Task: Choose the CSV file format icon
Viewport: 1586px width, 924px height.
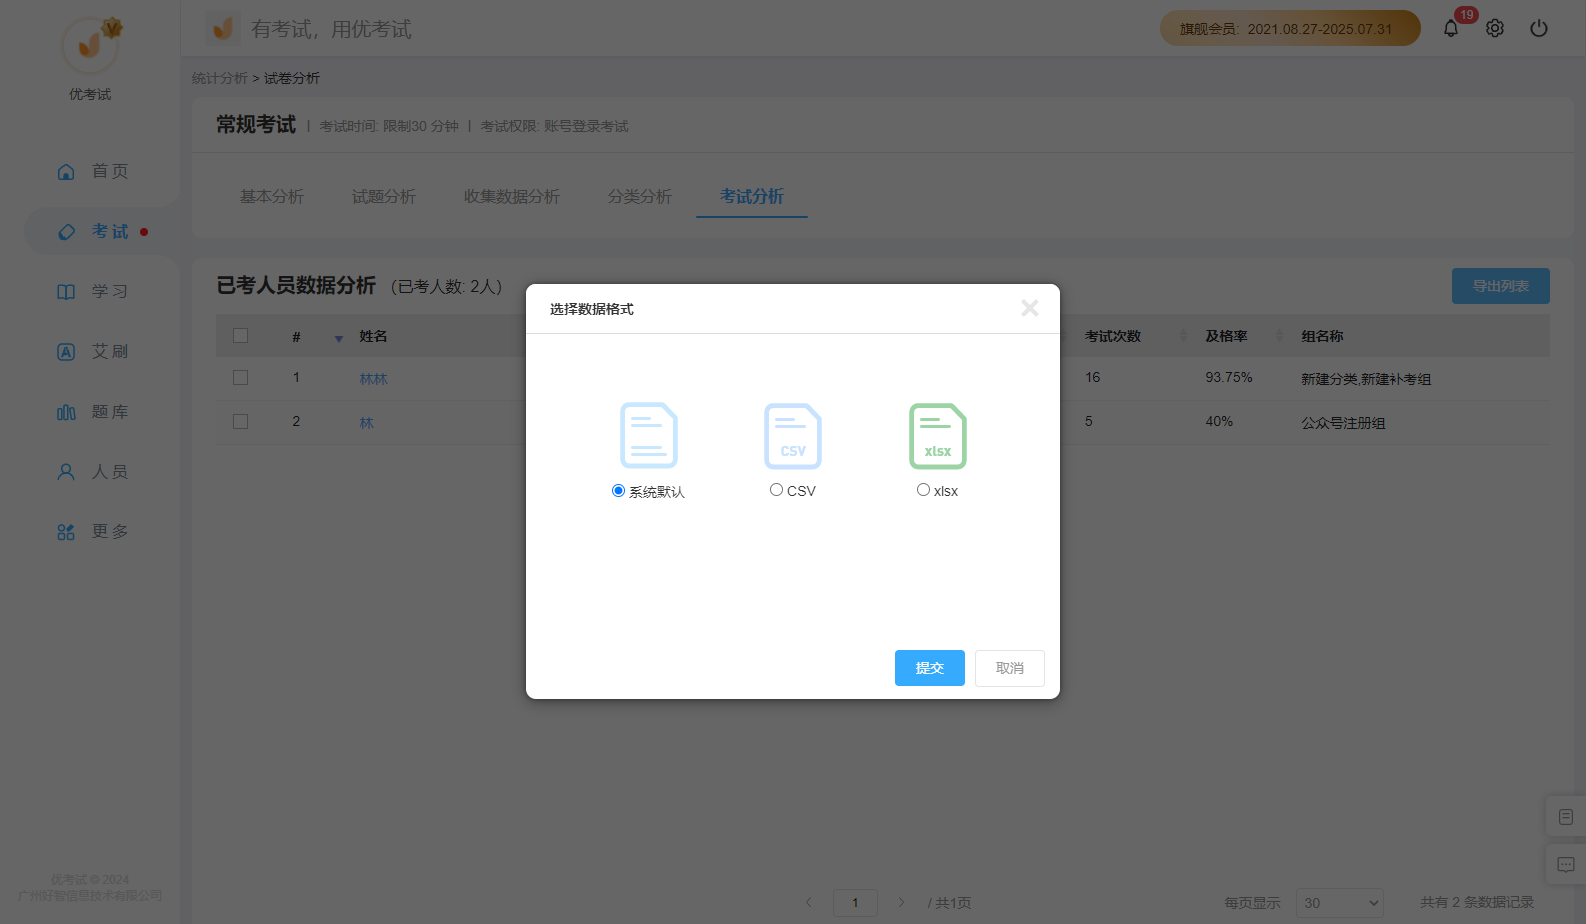Action: 793,435
